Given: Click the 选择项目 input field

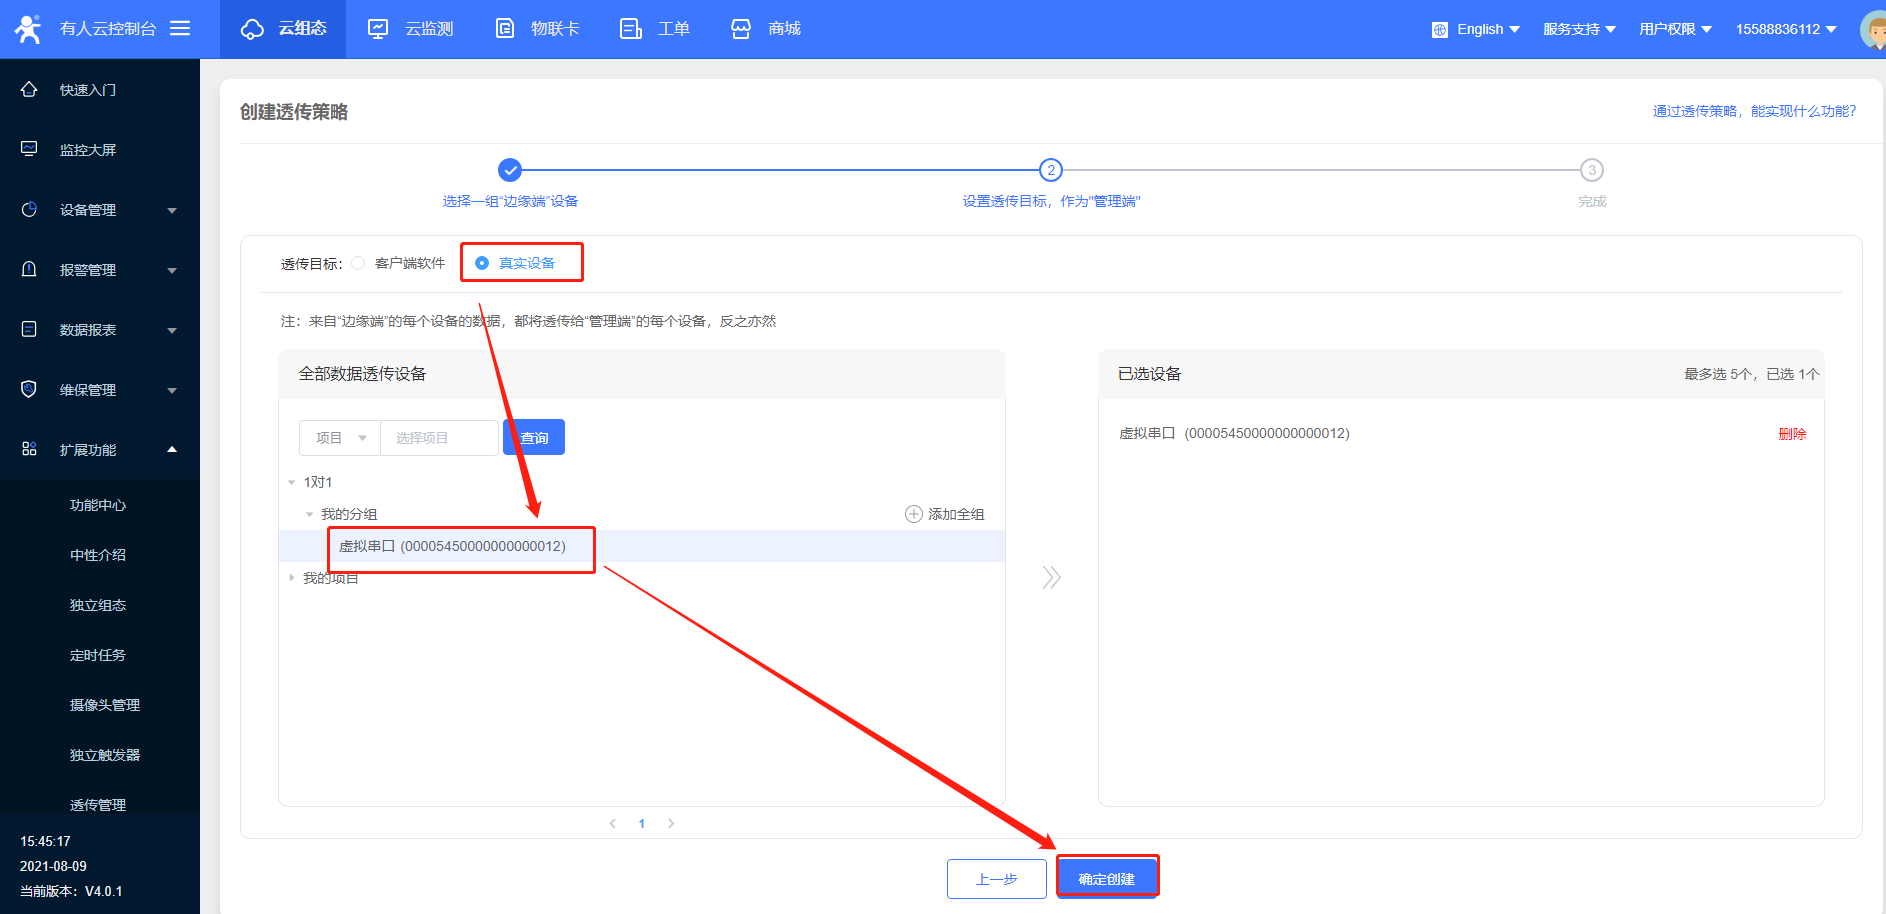Looking at the screenshot, I should pyautogui.click(x=439, y=438).
